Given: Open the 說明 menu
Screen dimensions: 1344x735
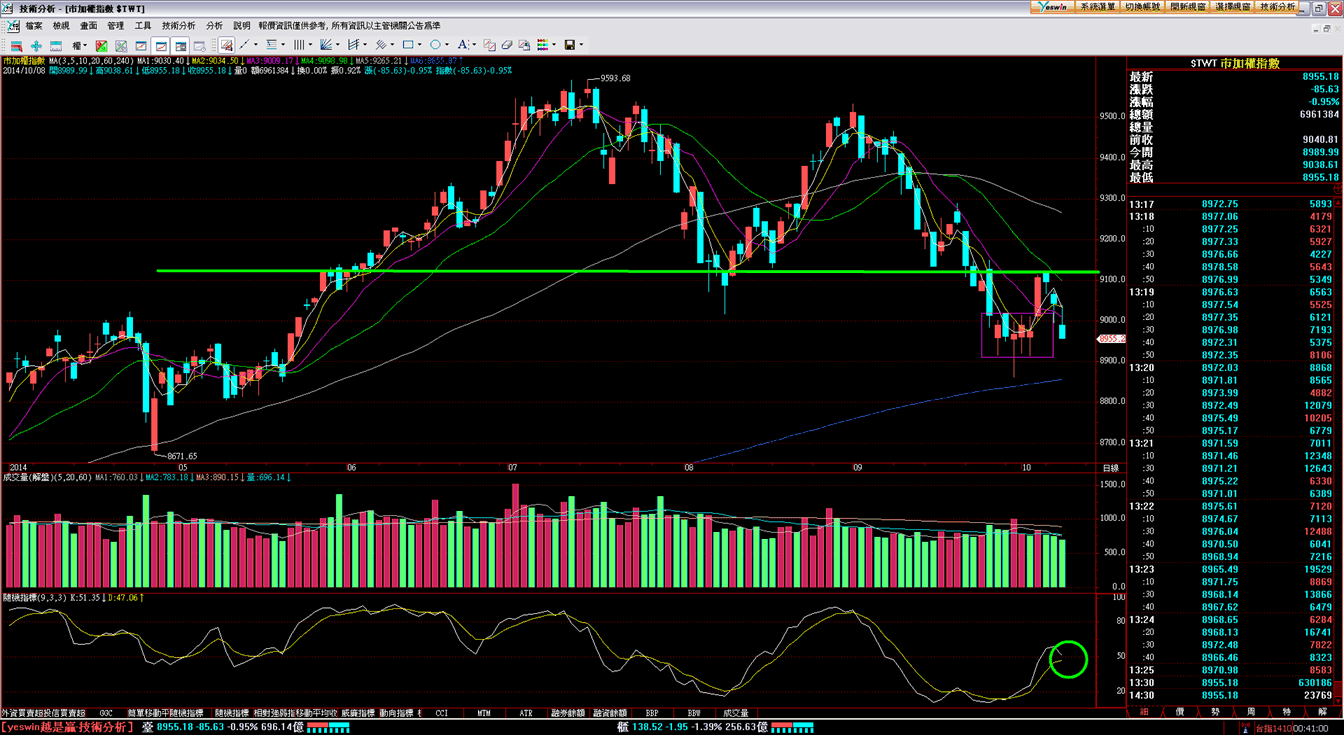Looking at the screenshot, I should pos(242,25).
